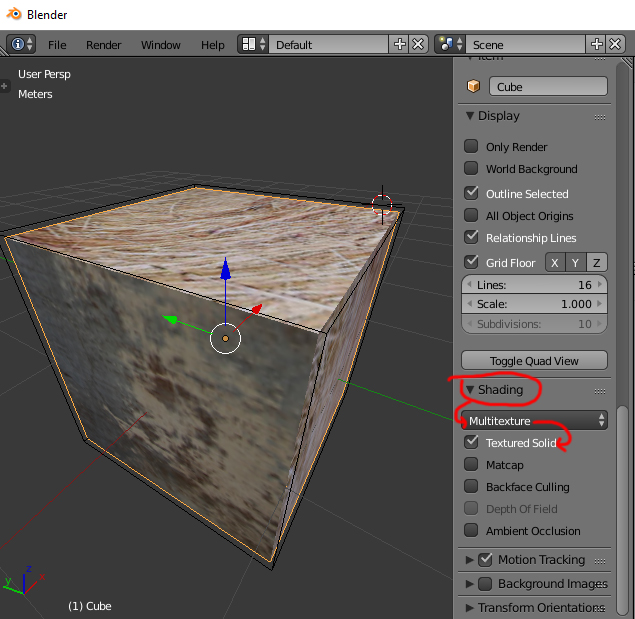Click the blue Z-axis manipulator arrow
The image size is (635, 619).
coord(226,269)
